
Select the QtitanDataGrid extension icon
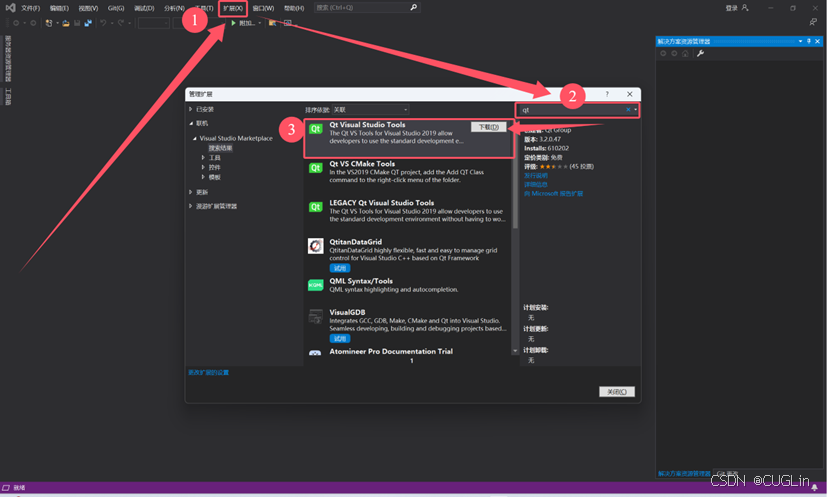315,246
